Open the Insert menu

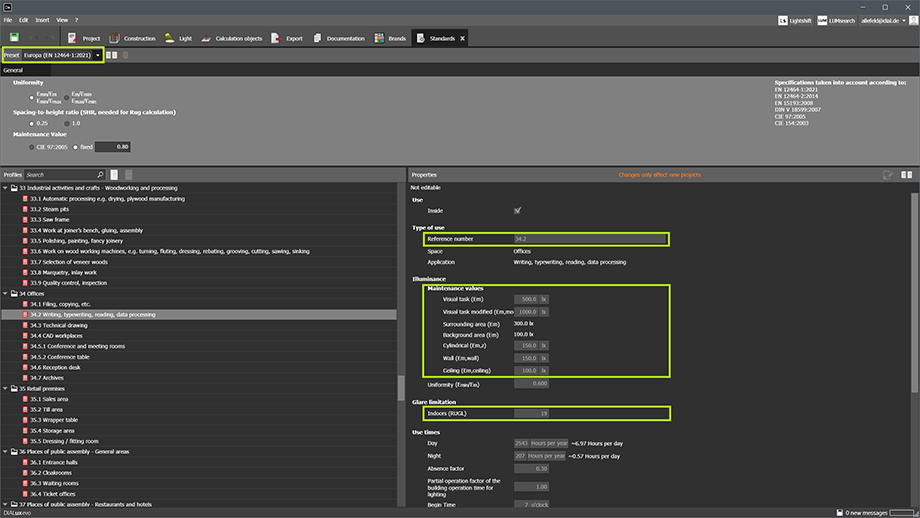[42, 20]
